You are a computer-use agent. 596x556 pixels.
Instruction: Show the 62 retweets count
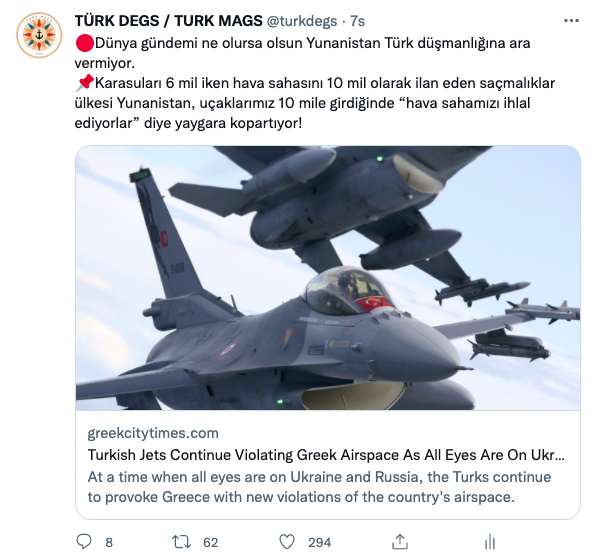point(211,542)
